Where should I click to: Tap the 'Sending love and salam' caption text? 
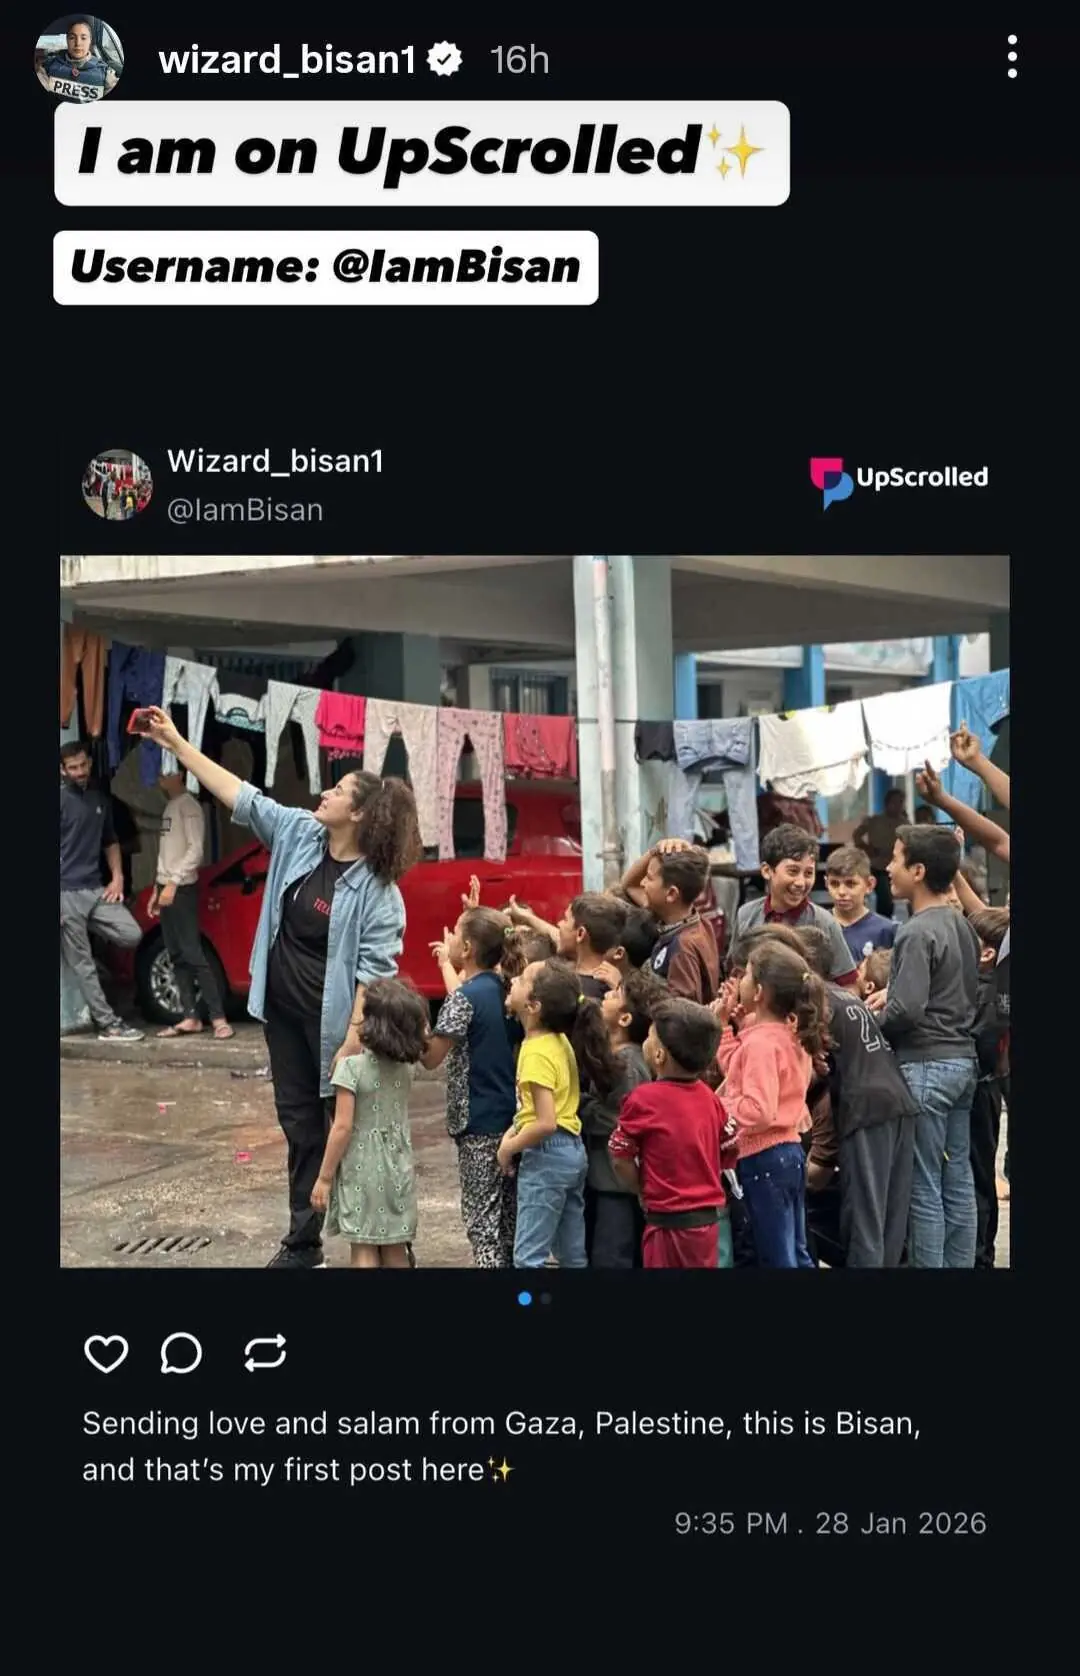501,1446
